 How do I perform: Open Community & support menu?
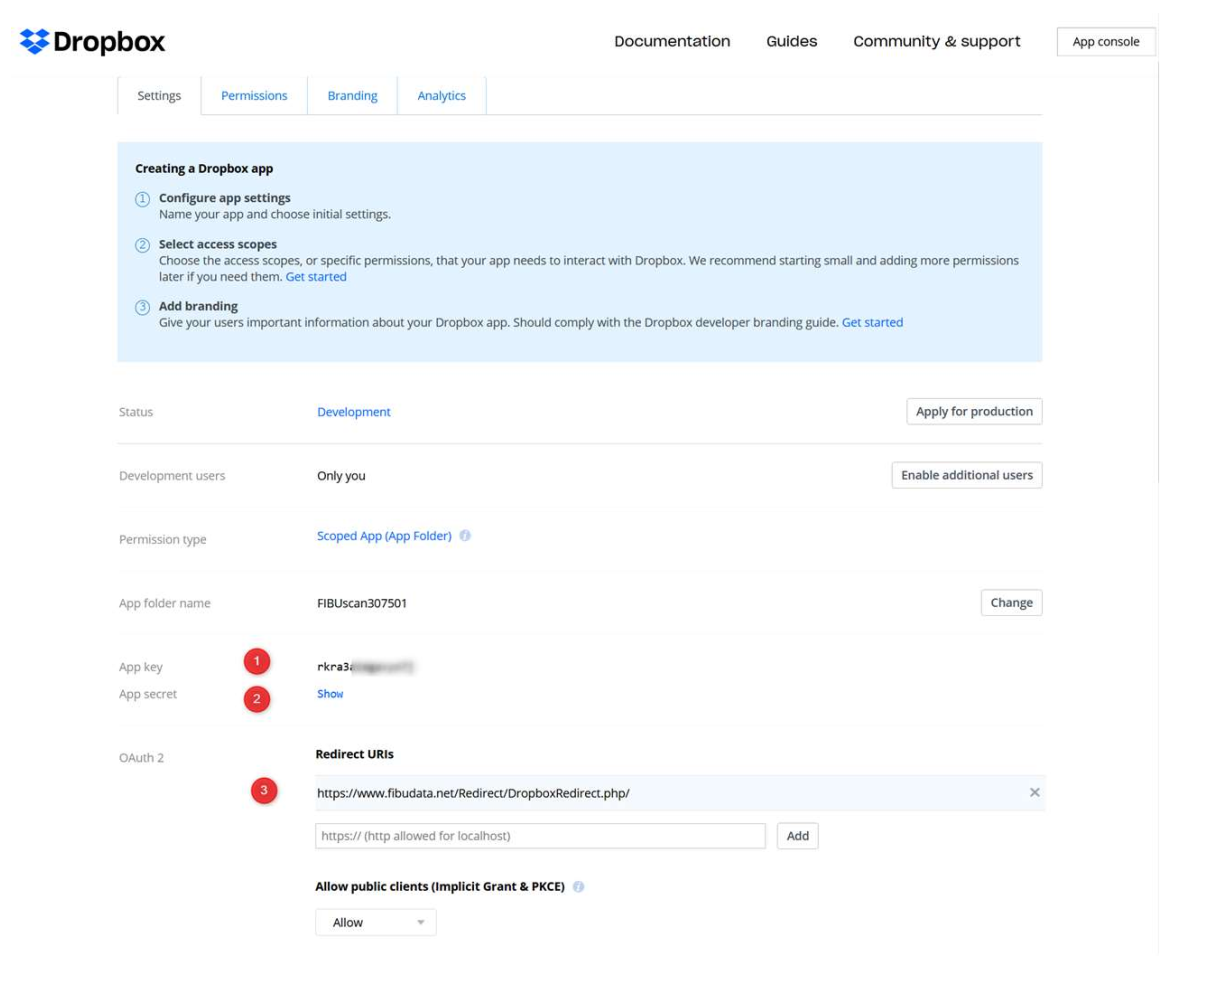(x=937, y=41)
